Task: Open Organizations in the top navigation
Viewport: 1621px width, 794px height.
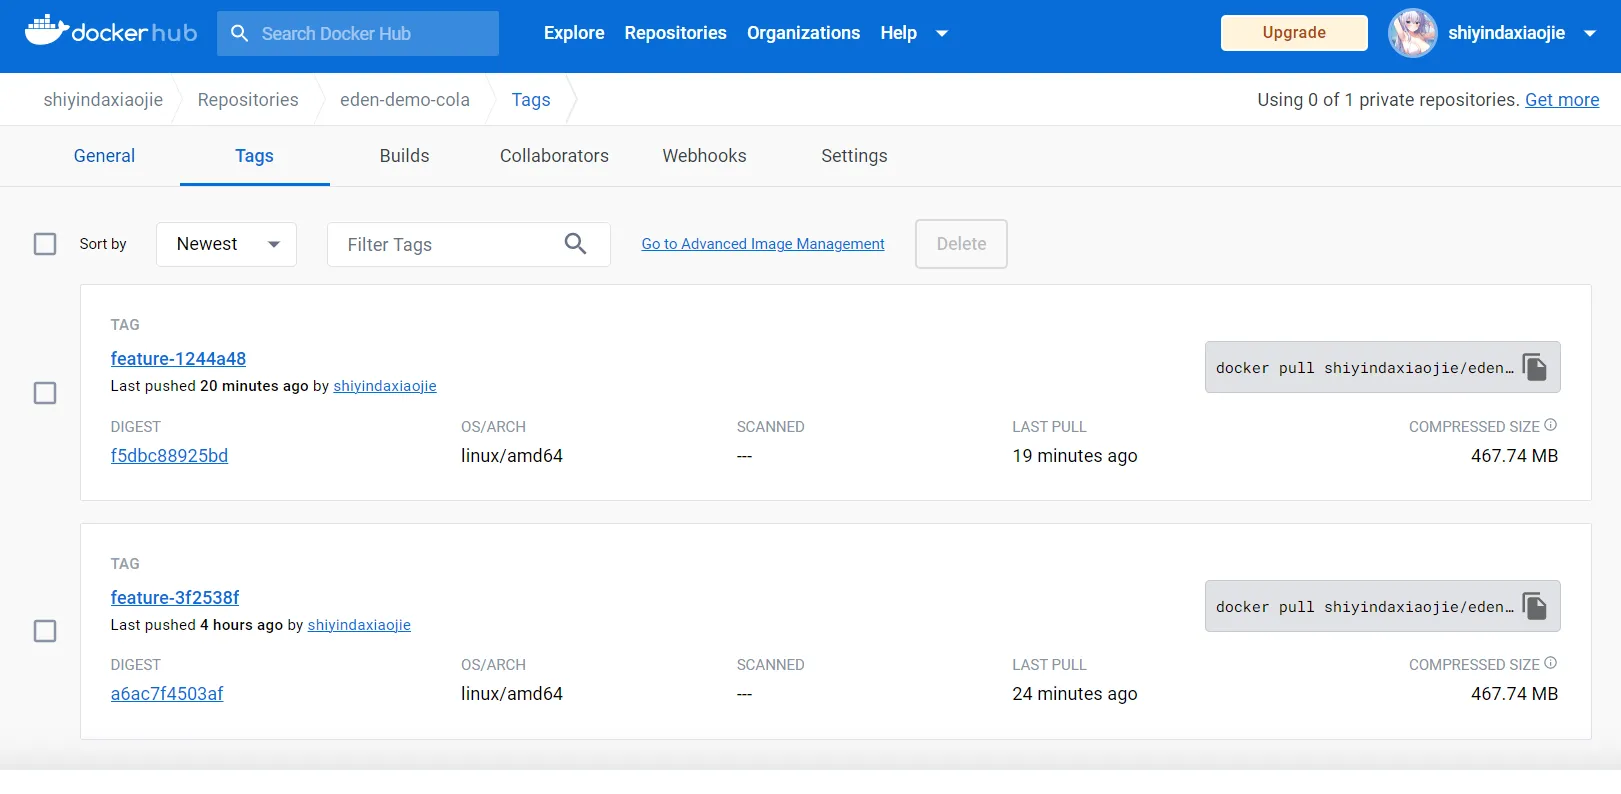Action: pos(803,33)
